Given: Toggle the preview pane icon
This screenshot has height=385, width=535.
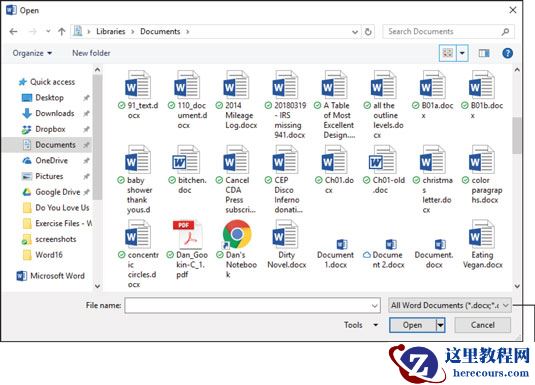Looking at the screenshot, I should (x=484, y=53).
